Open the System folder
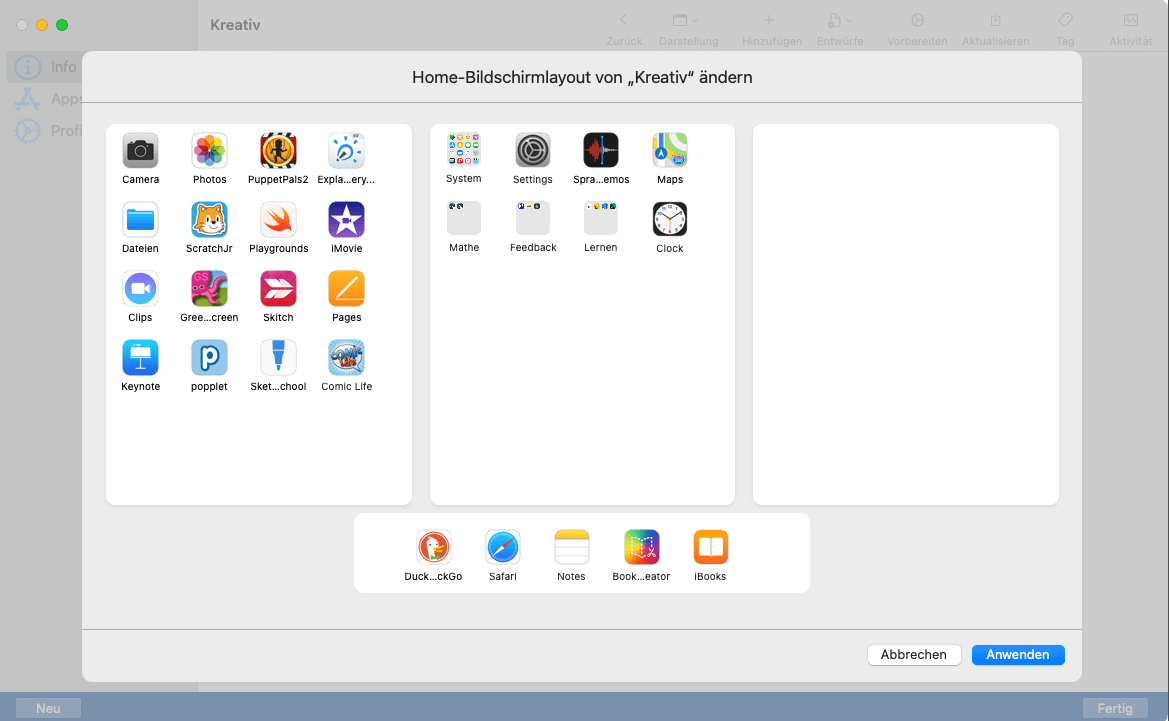 (x=463, y=150)
